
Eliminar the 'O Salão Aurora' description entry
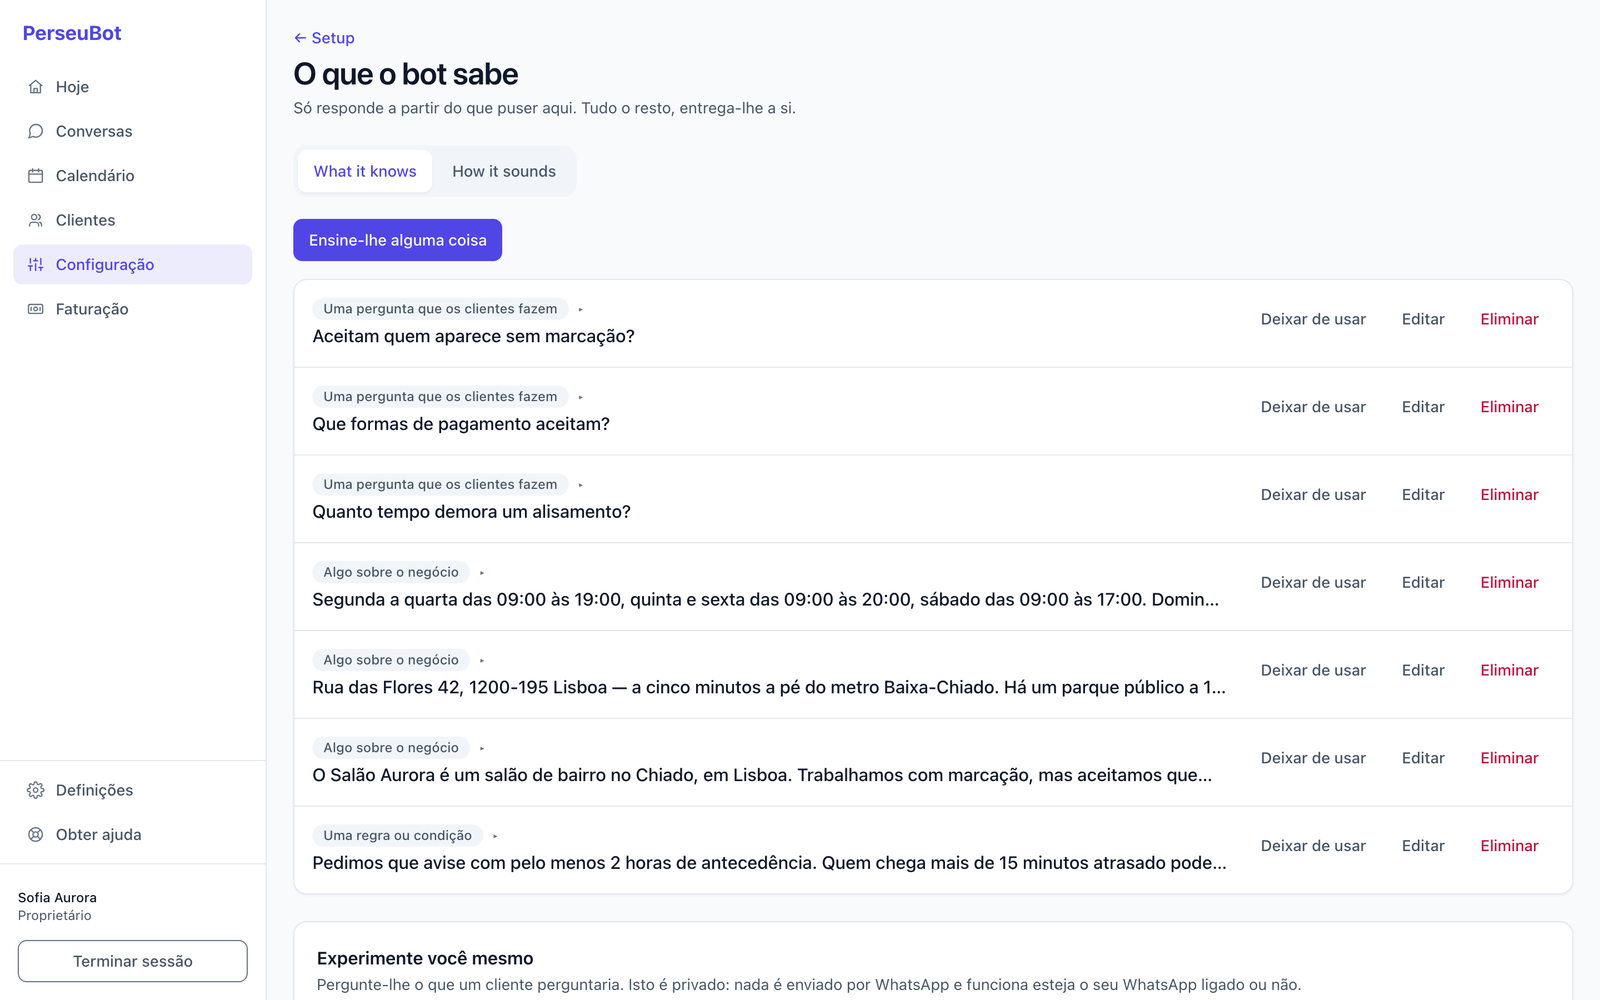(x=1509, y=758)
